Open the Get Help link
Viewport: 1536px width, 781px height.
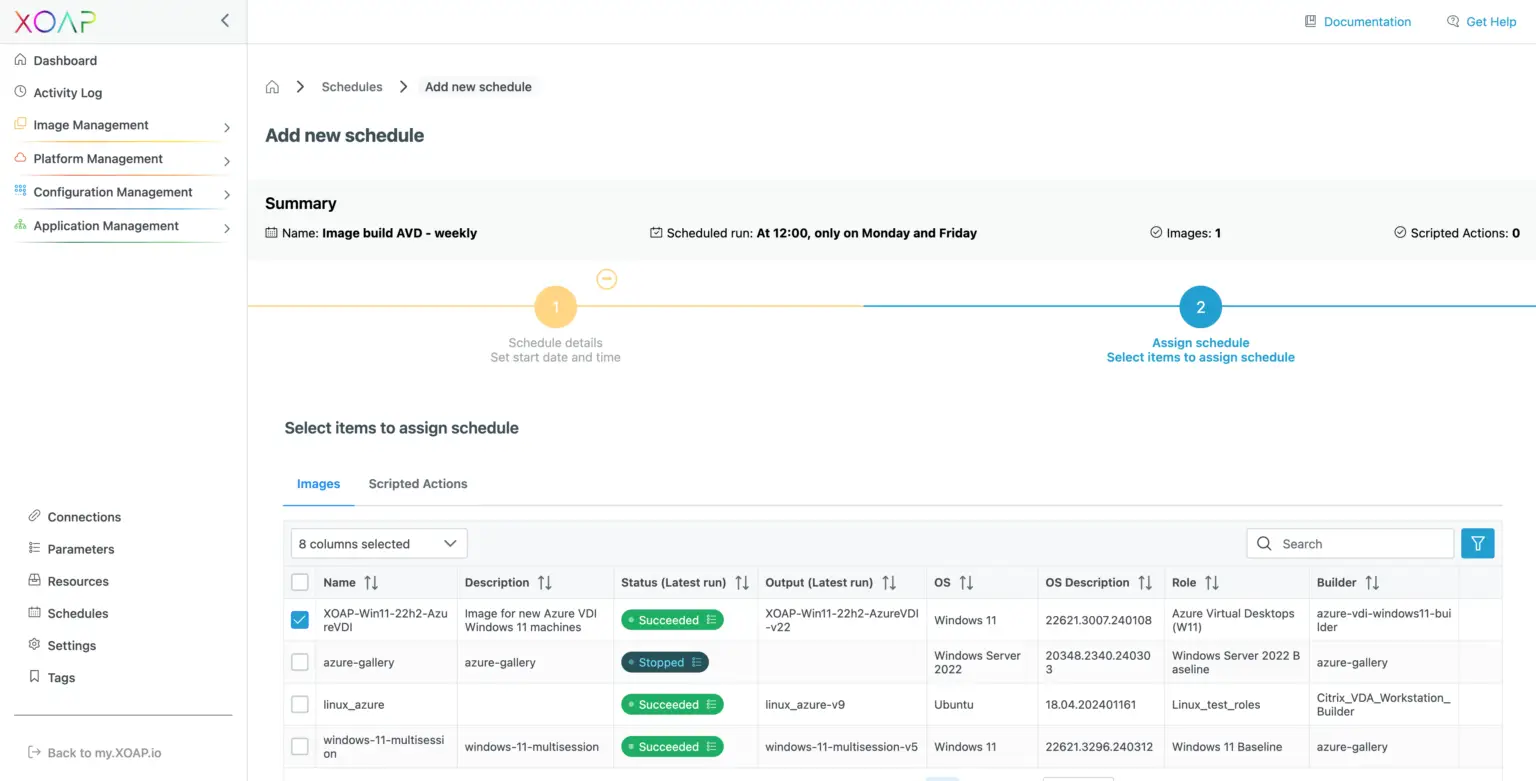(x=1491, y=21)
